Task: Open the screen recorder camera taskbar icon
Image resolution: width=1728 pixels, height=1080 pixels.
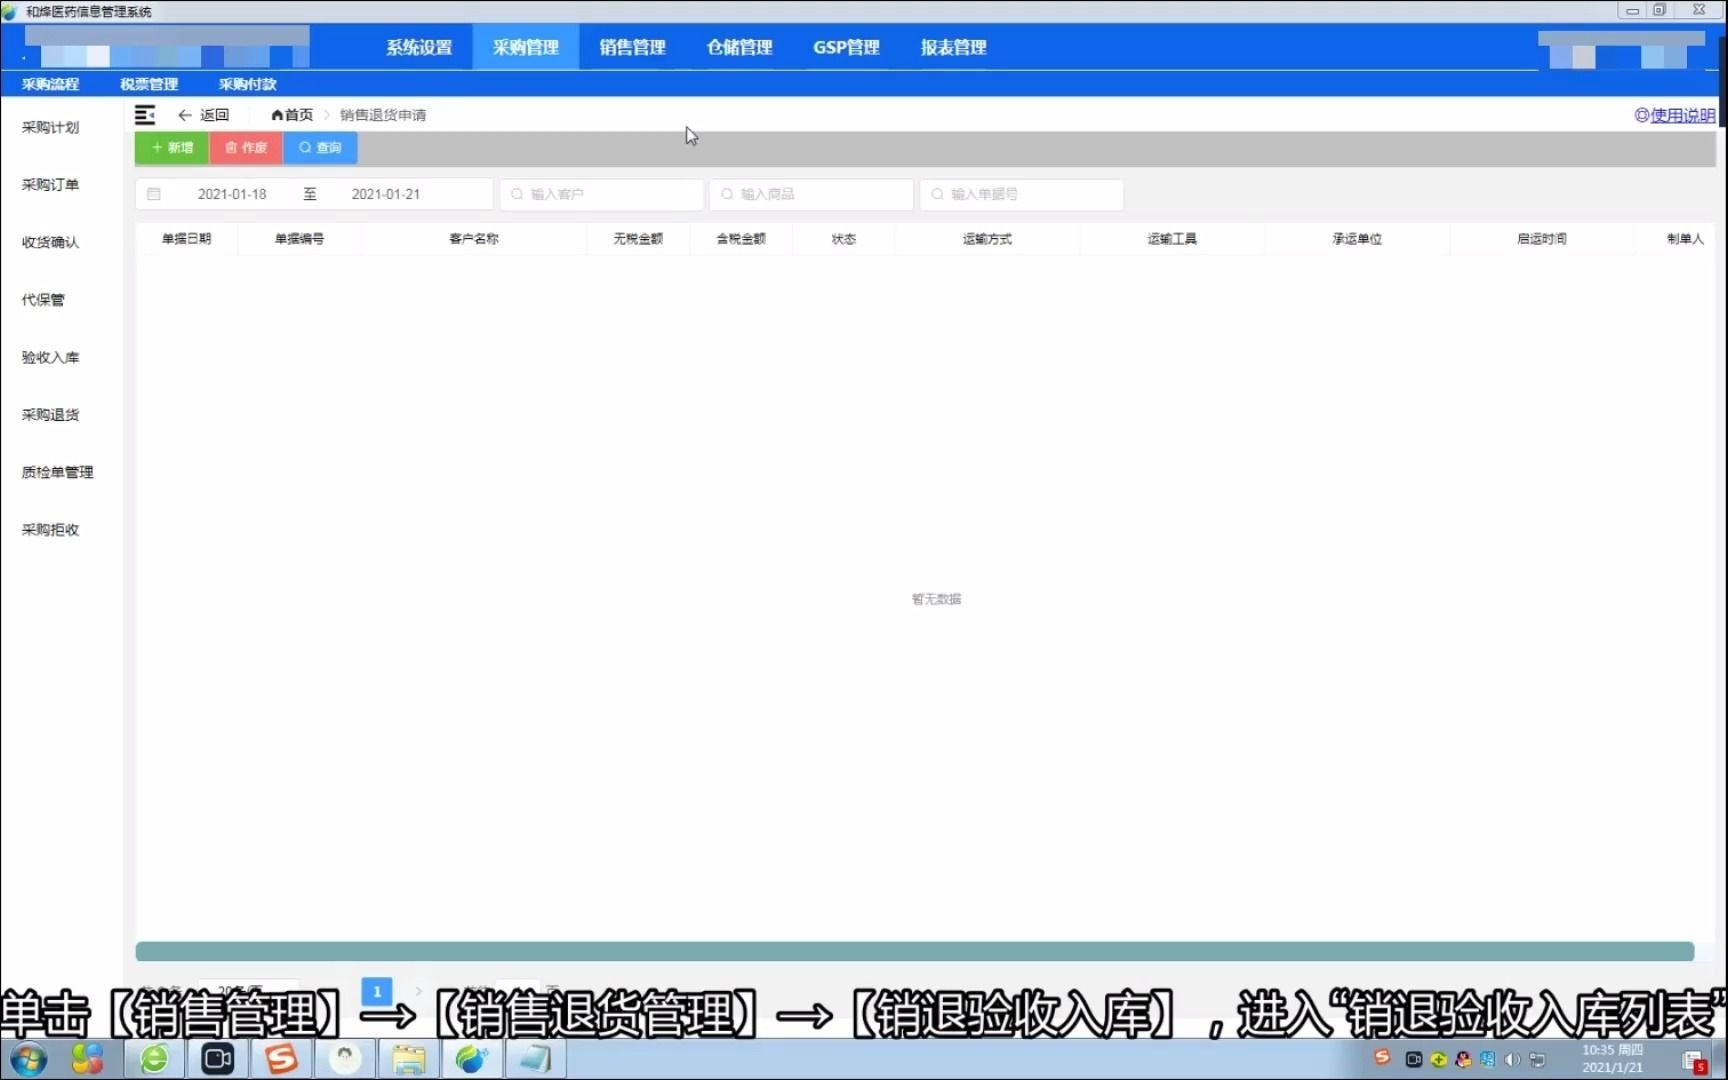Action: click(217, 1059)
